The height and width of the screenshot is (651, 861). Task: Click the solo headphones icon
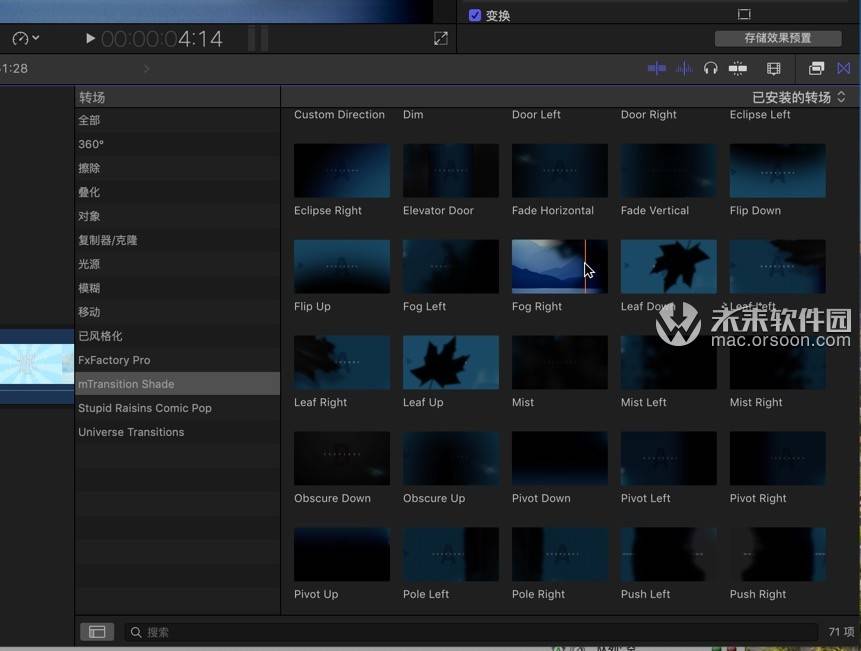click(x=711, y=68)
